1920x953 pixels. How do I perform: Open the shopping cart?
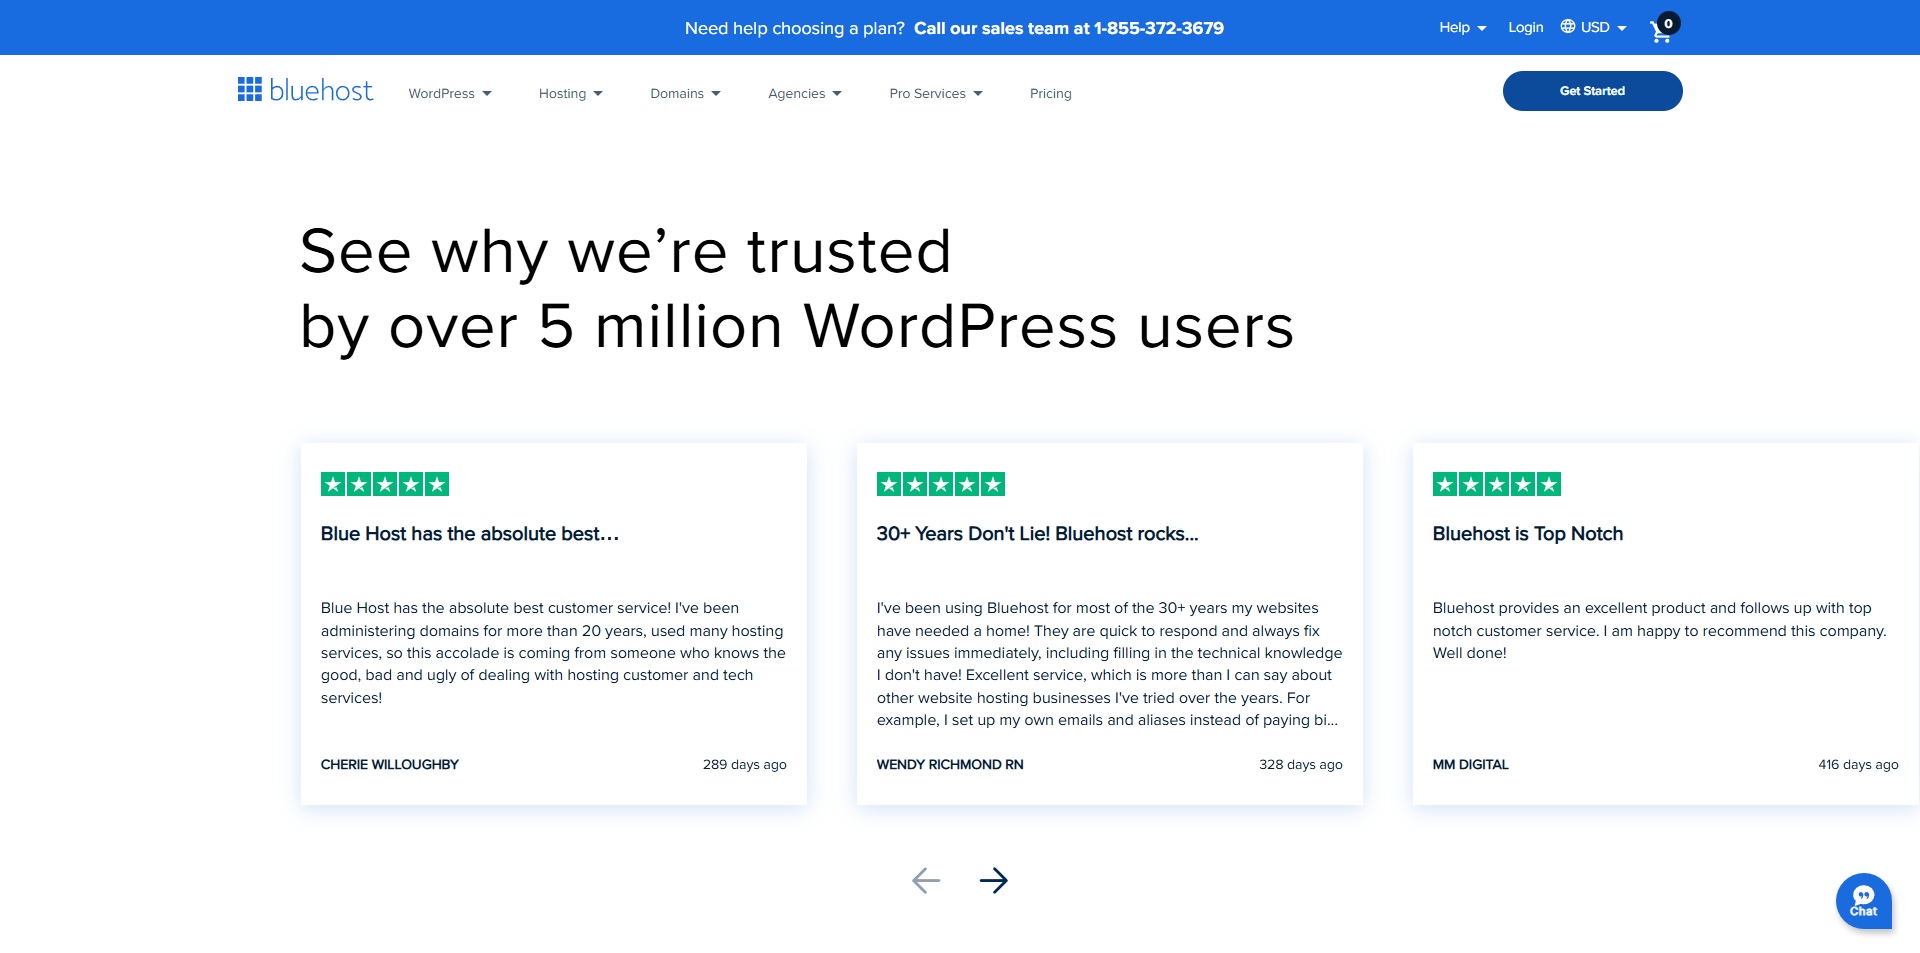[x=1661, y=30]
